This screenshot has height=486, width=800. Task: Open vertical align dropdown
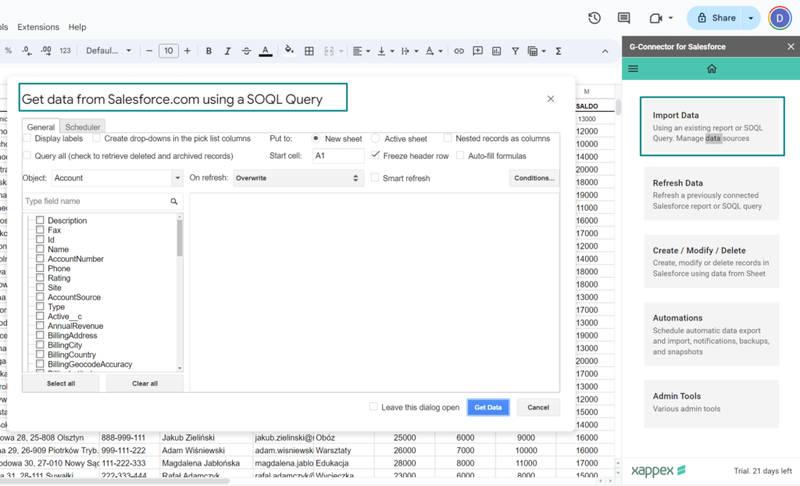(x=386, y=50)
